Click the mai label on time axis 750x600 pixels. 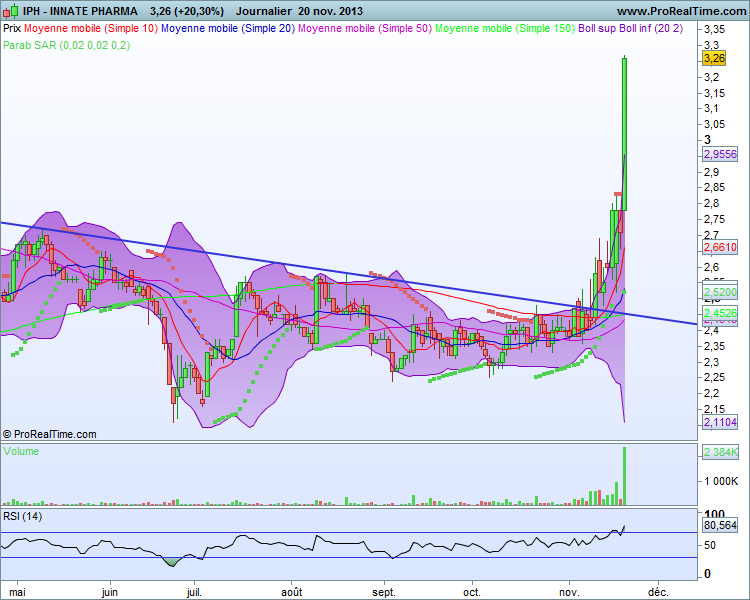18,592
